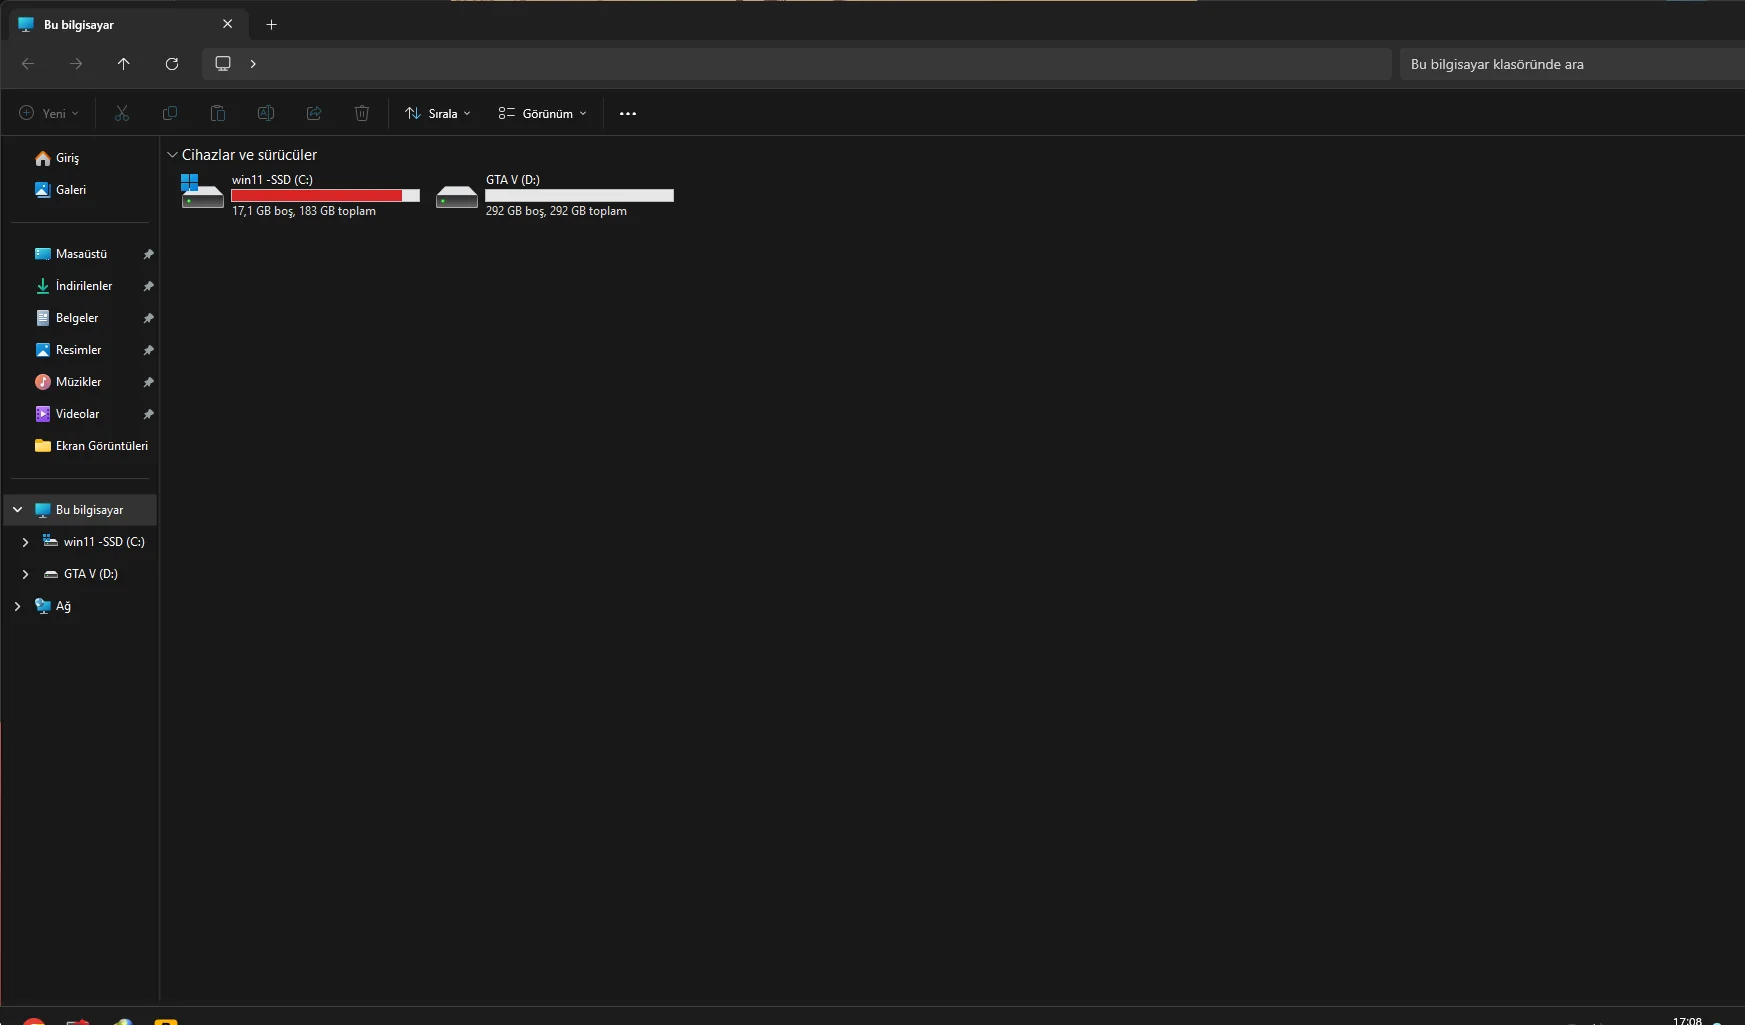Go up one folder level

click(x=124, y=64)
